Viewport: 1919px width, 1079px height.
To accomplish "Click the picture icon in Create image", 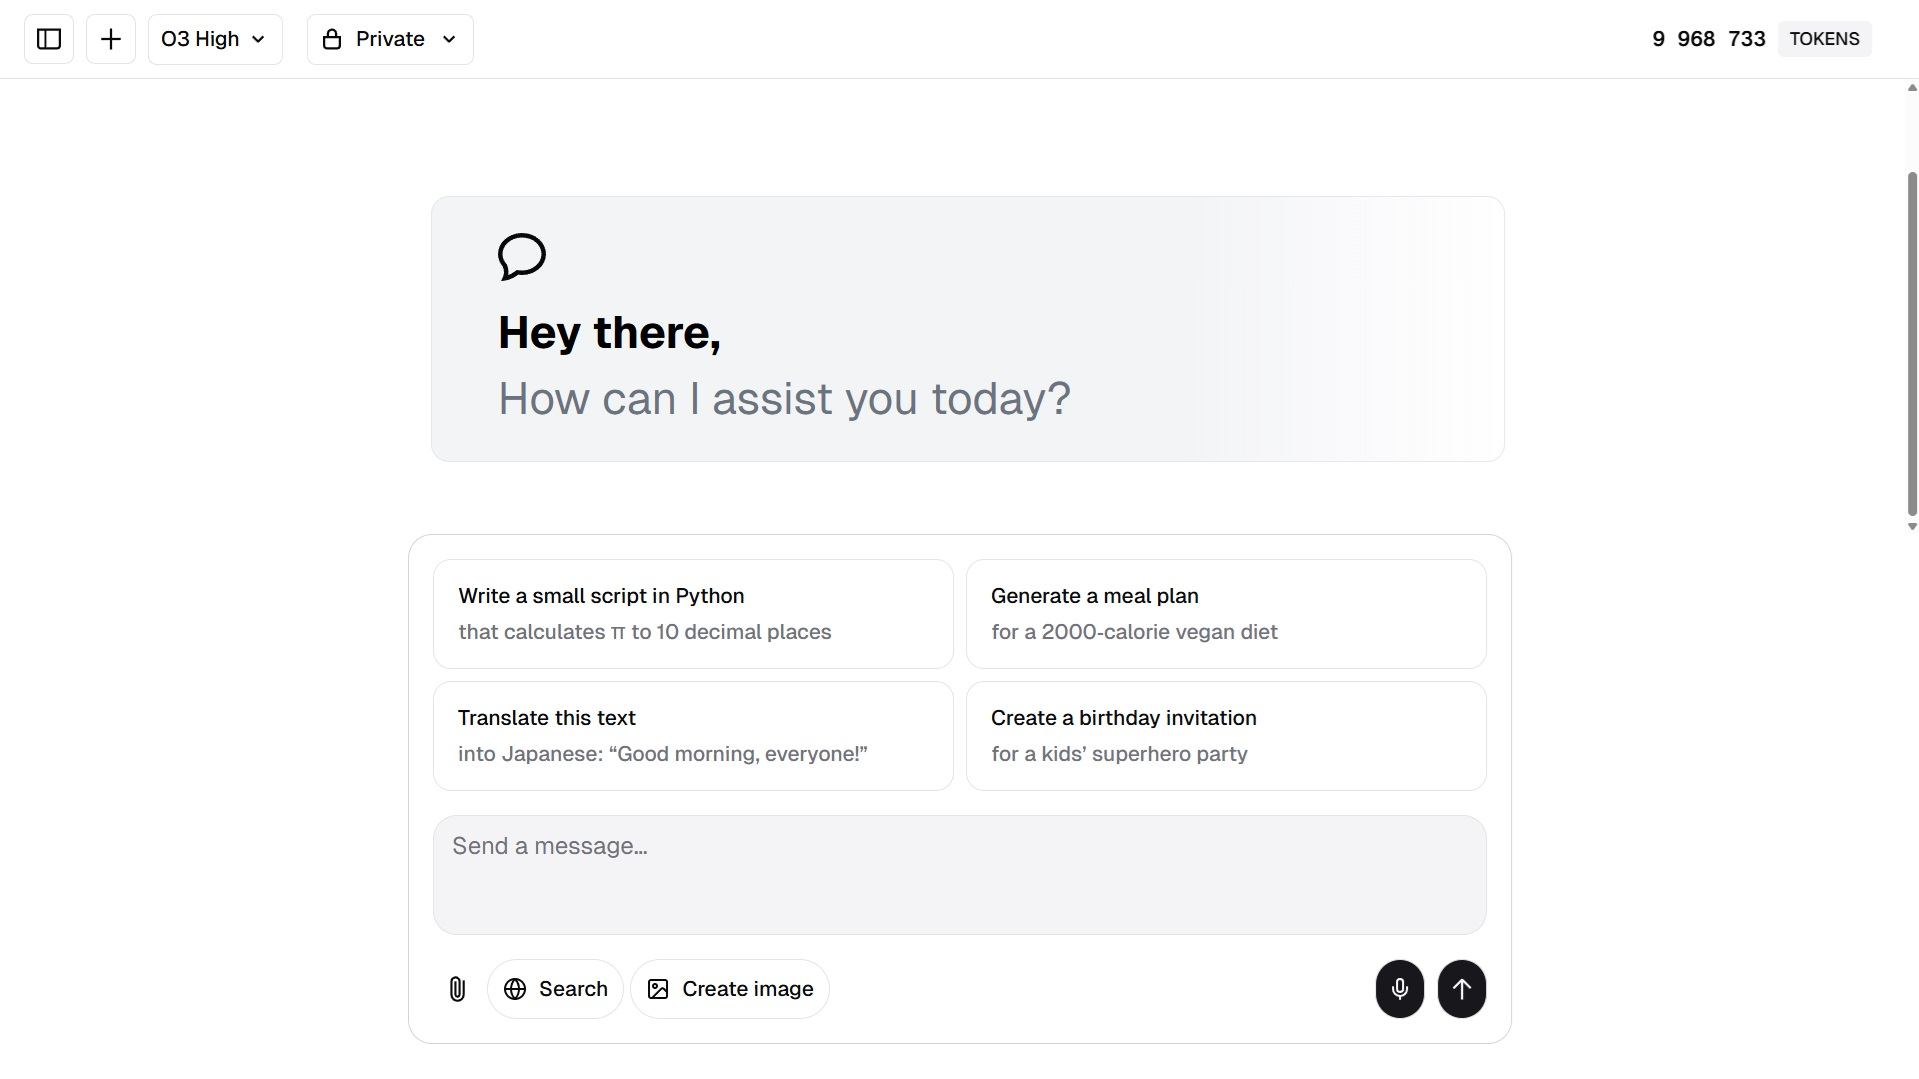I will (658, 989).
